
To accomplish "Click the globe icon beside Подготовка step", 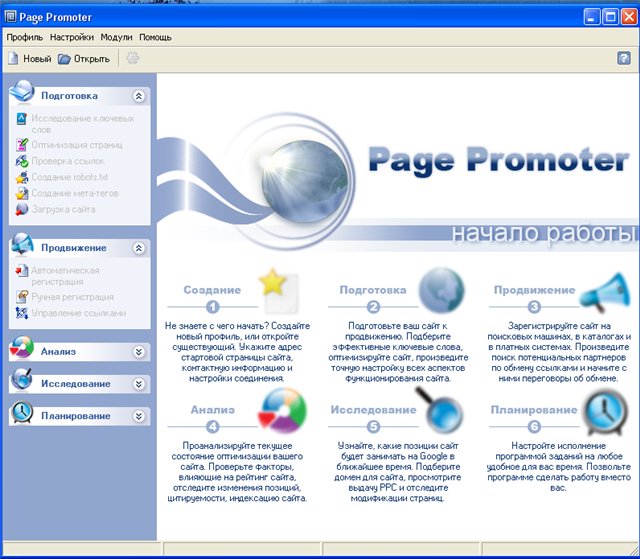I will [441, 290].
